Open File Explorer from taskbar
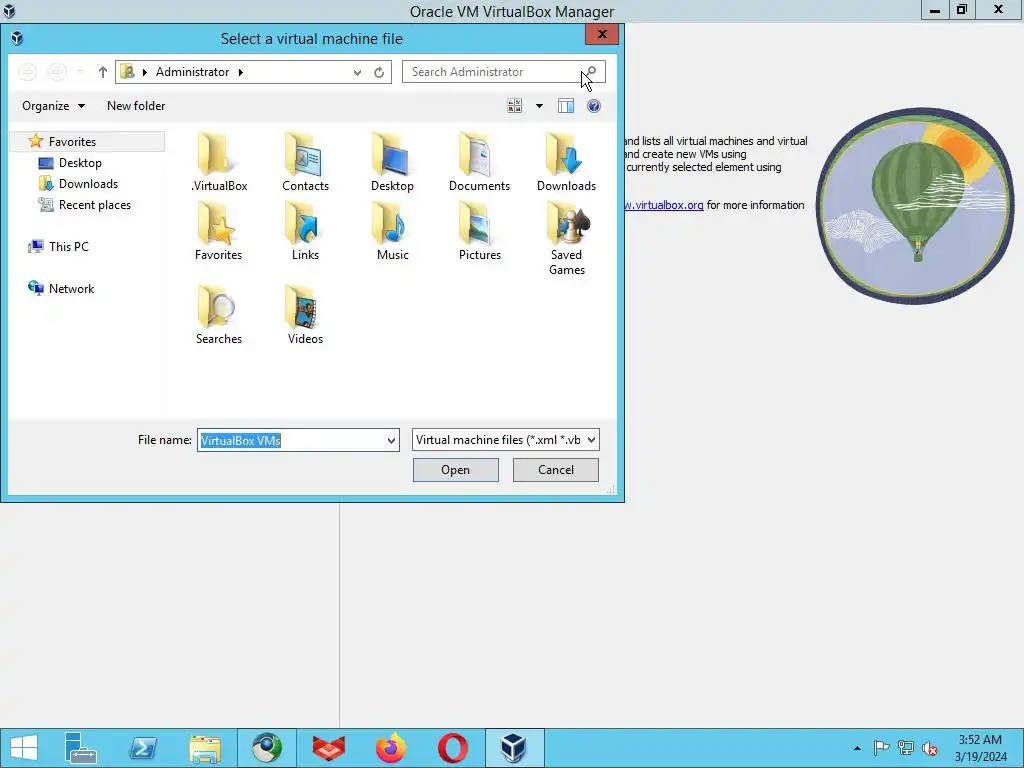 click(x=205, y=748)
